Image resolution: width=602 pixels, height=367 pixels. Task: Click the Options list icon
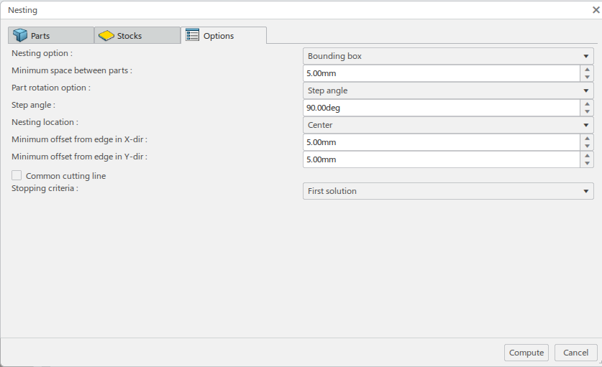192,35
